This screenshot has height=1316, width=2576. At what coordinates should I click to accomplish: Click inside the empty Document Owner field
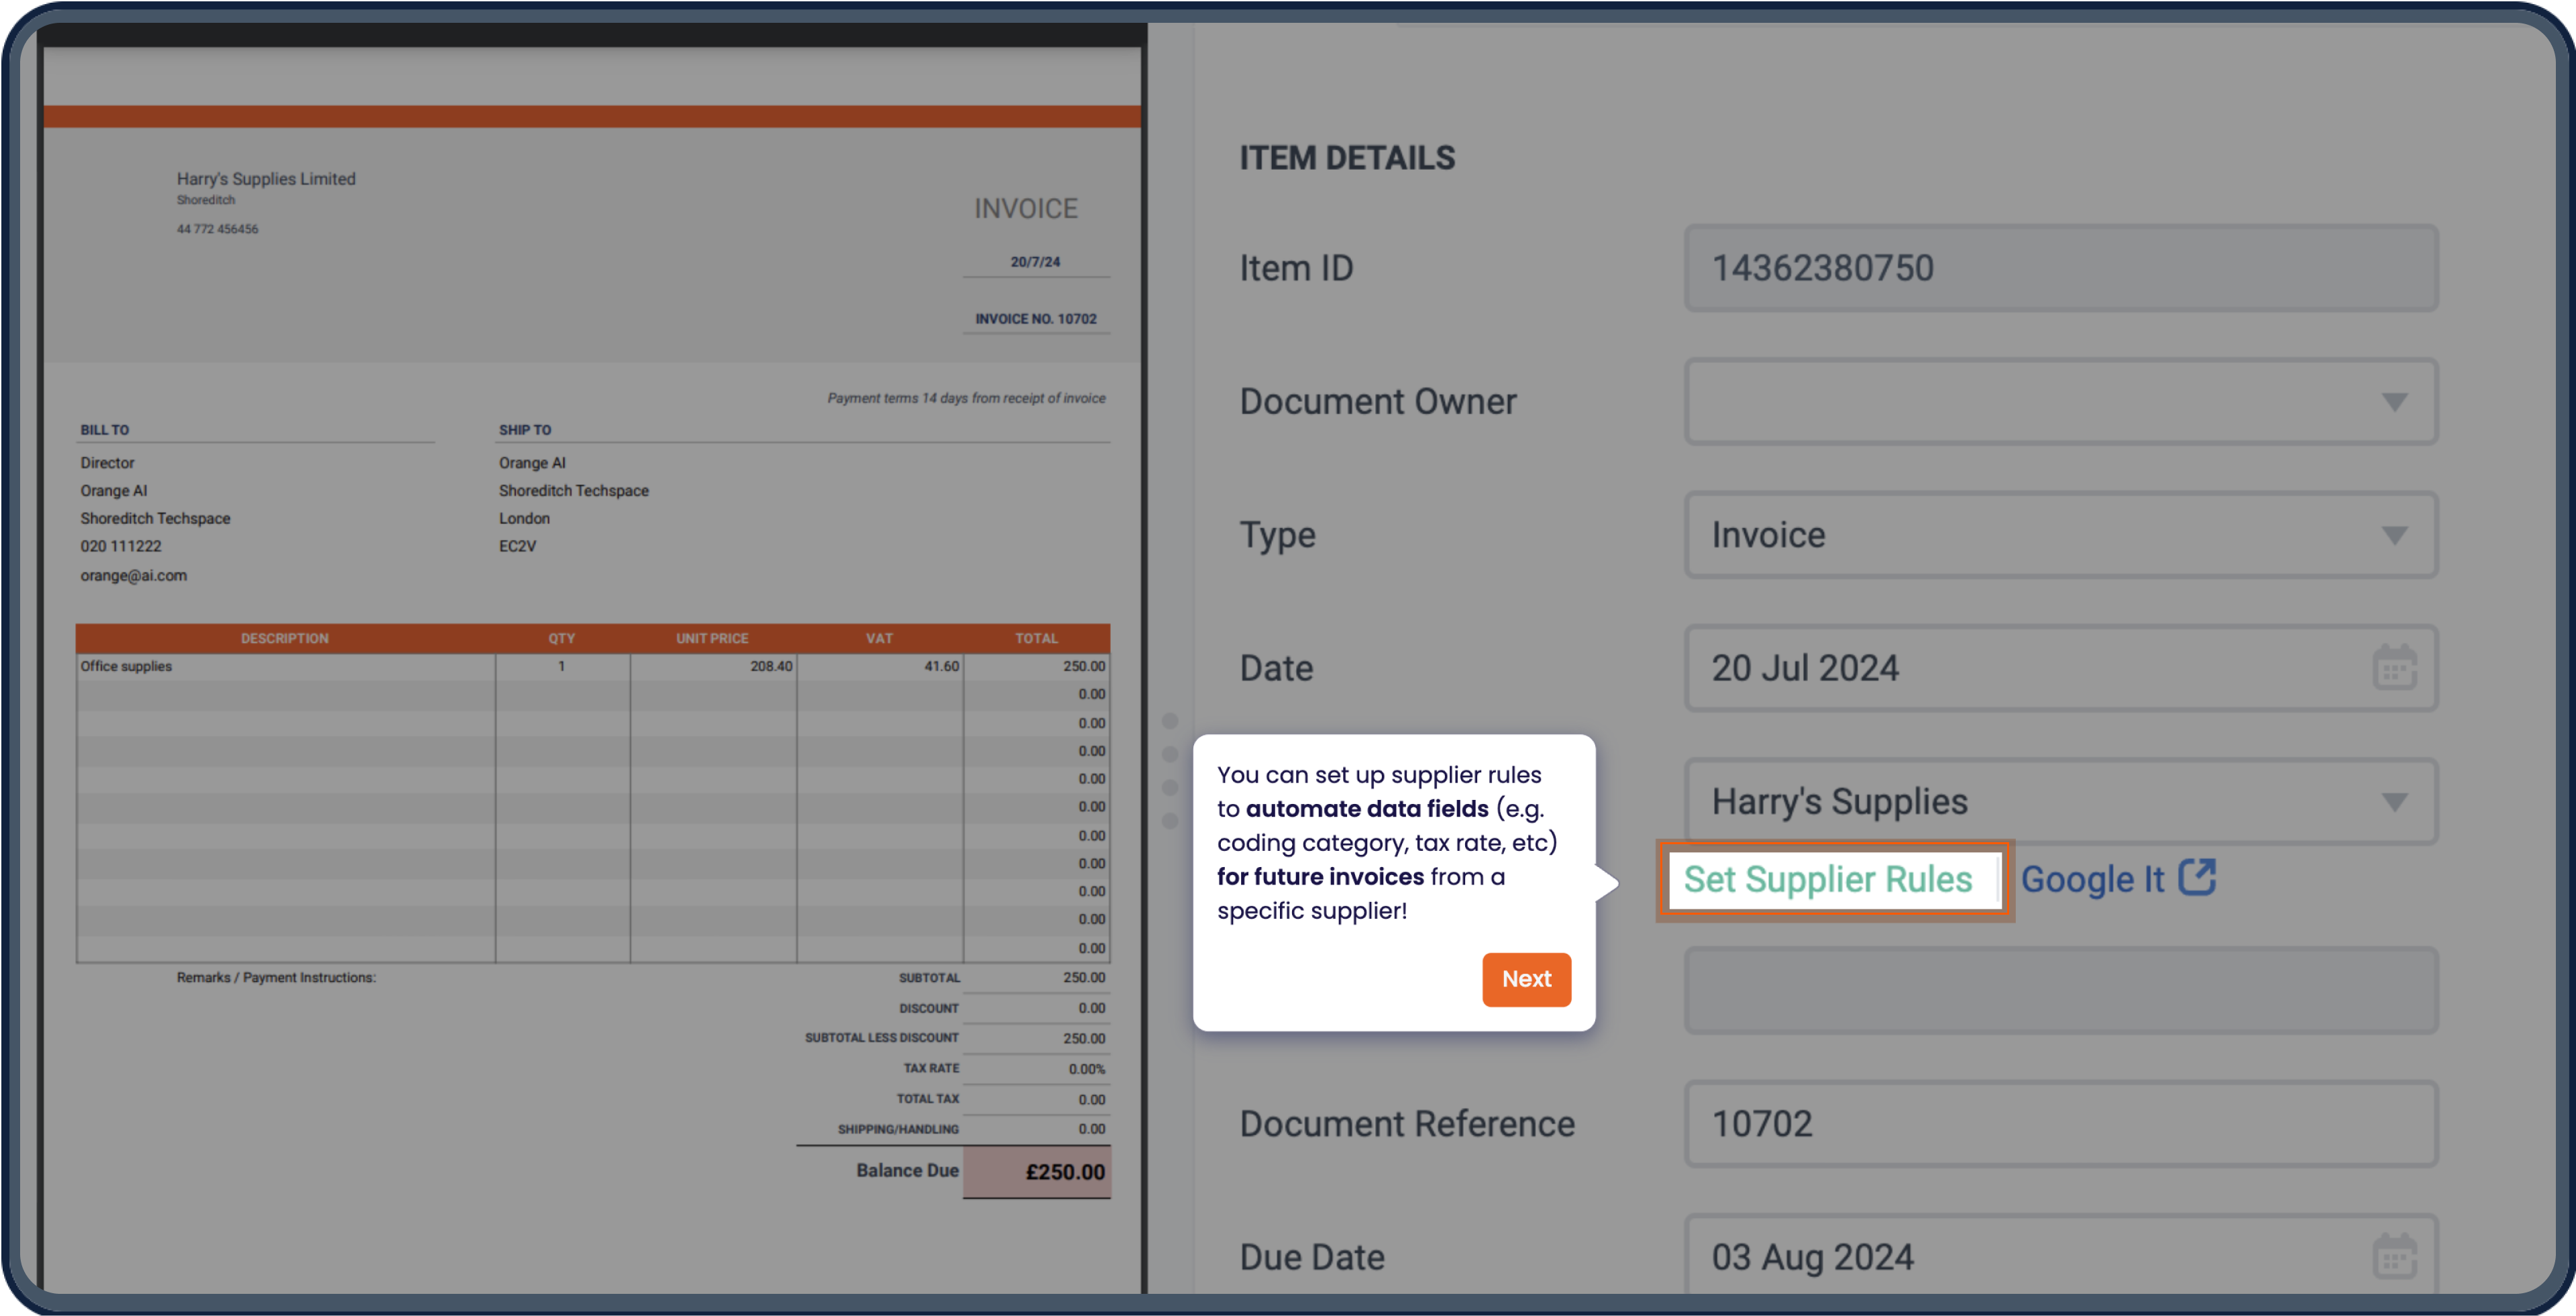coord(2000,401)
